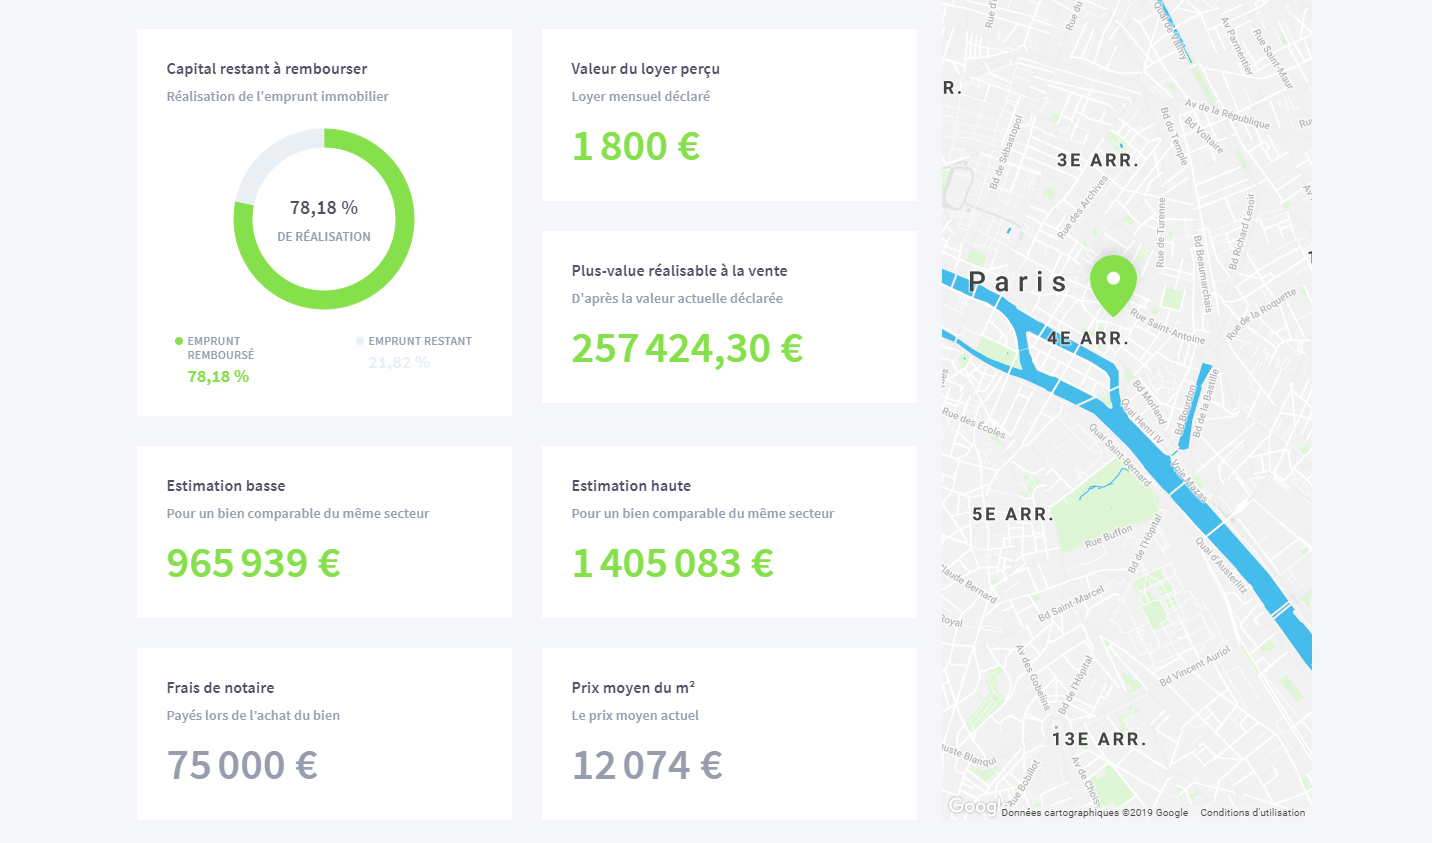The image size is (1432, 843).
Task: Click the 4E ARR. label on map
Action: [x=1088, y=338]
